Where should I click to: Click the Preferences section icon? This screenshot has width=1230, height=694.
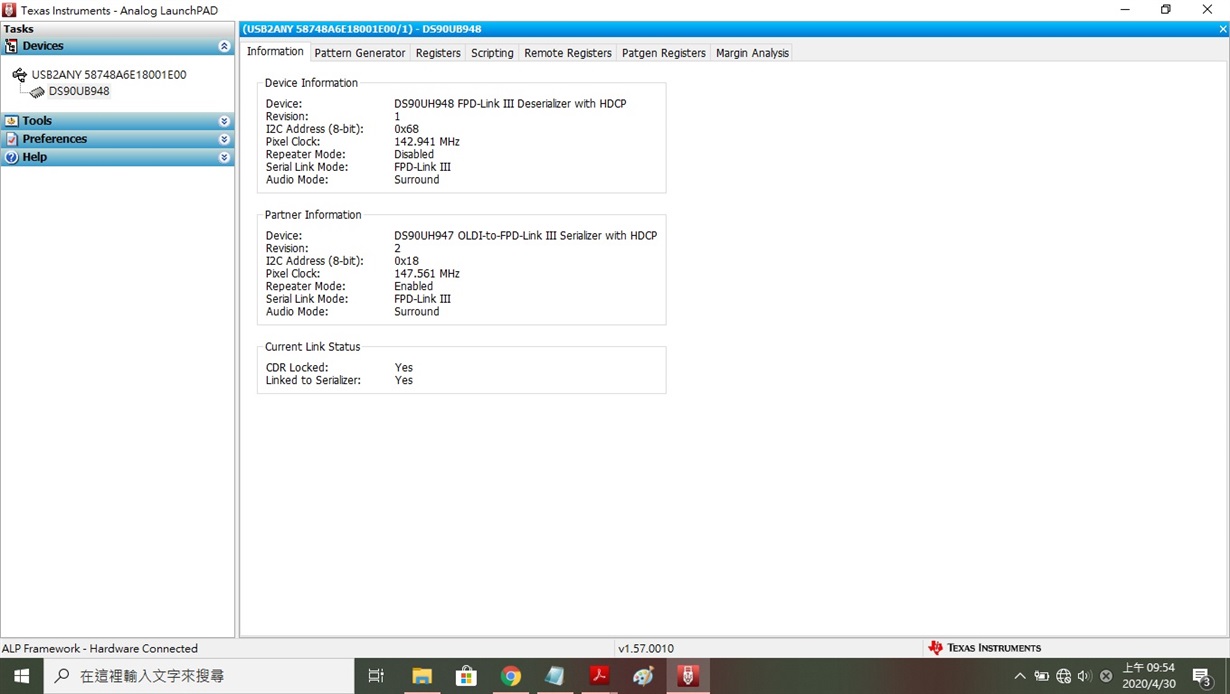[x=11, y=139]
